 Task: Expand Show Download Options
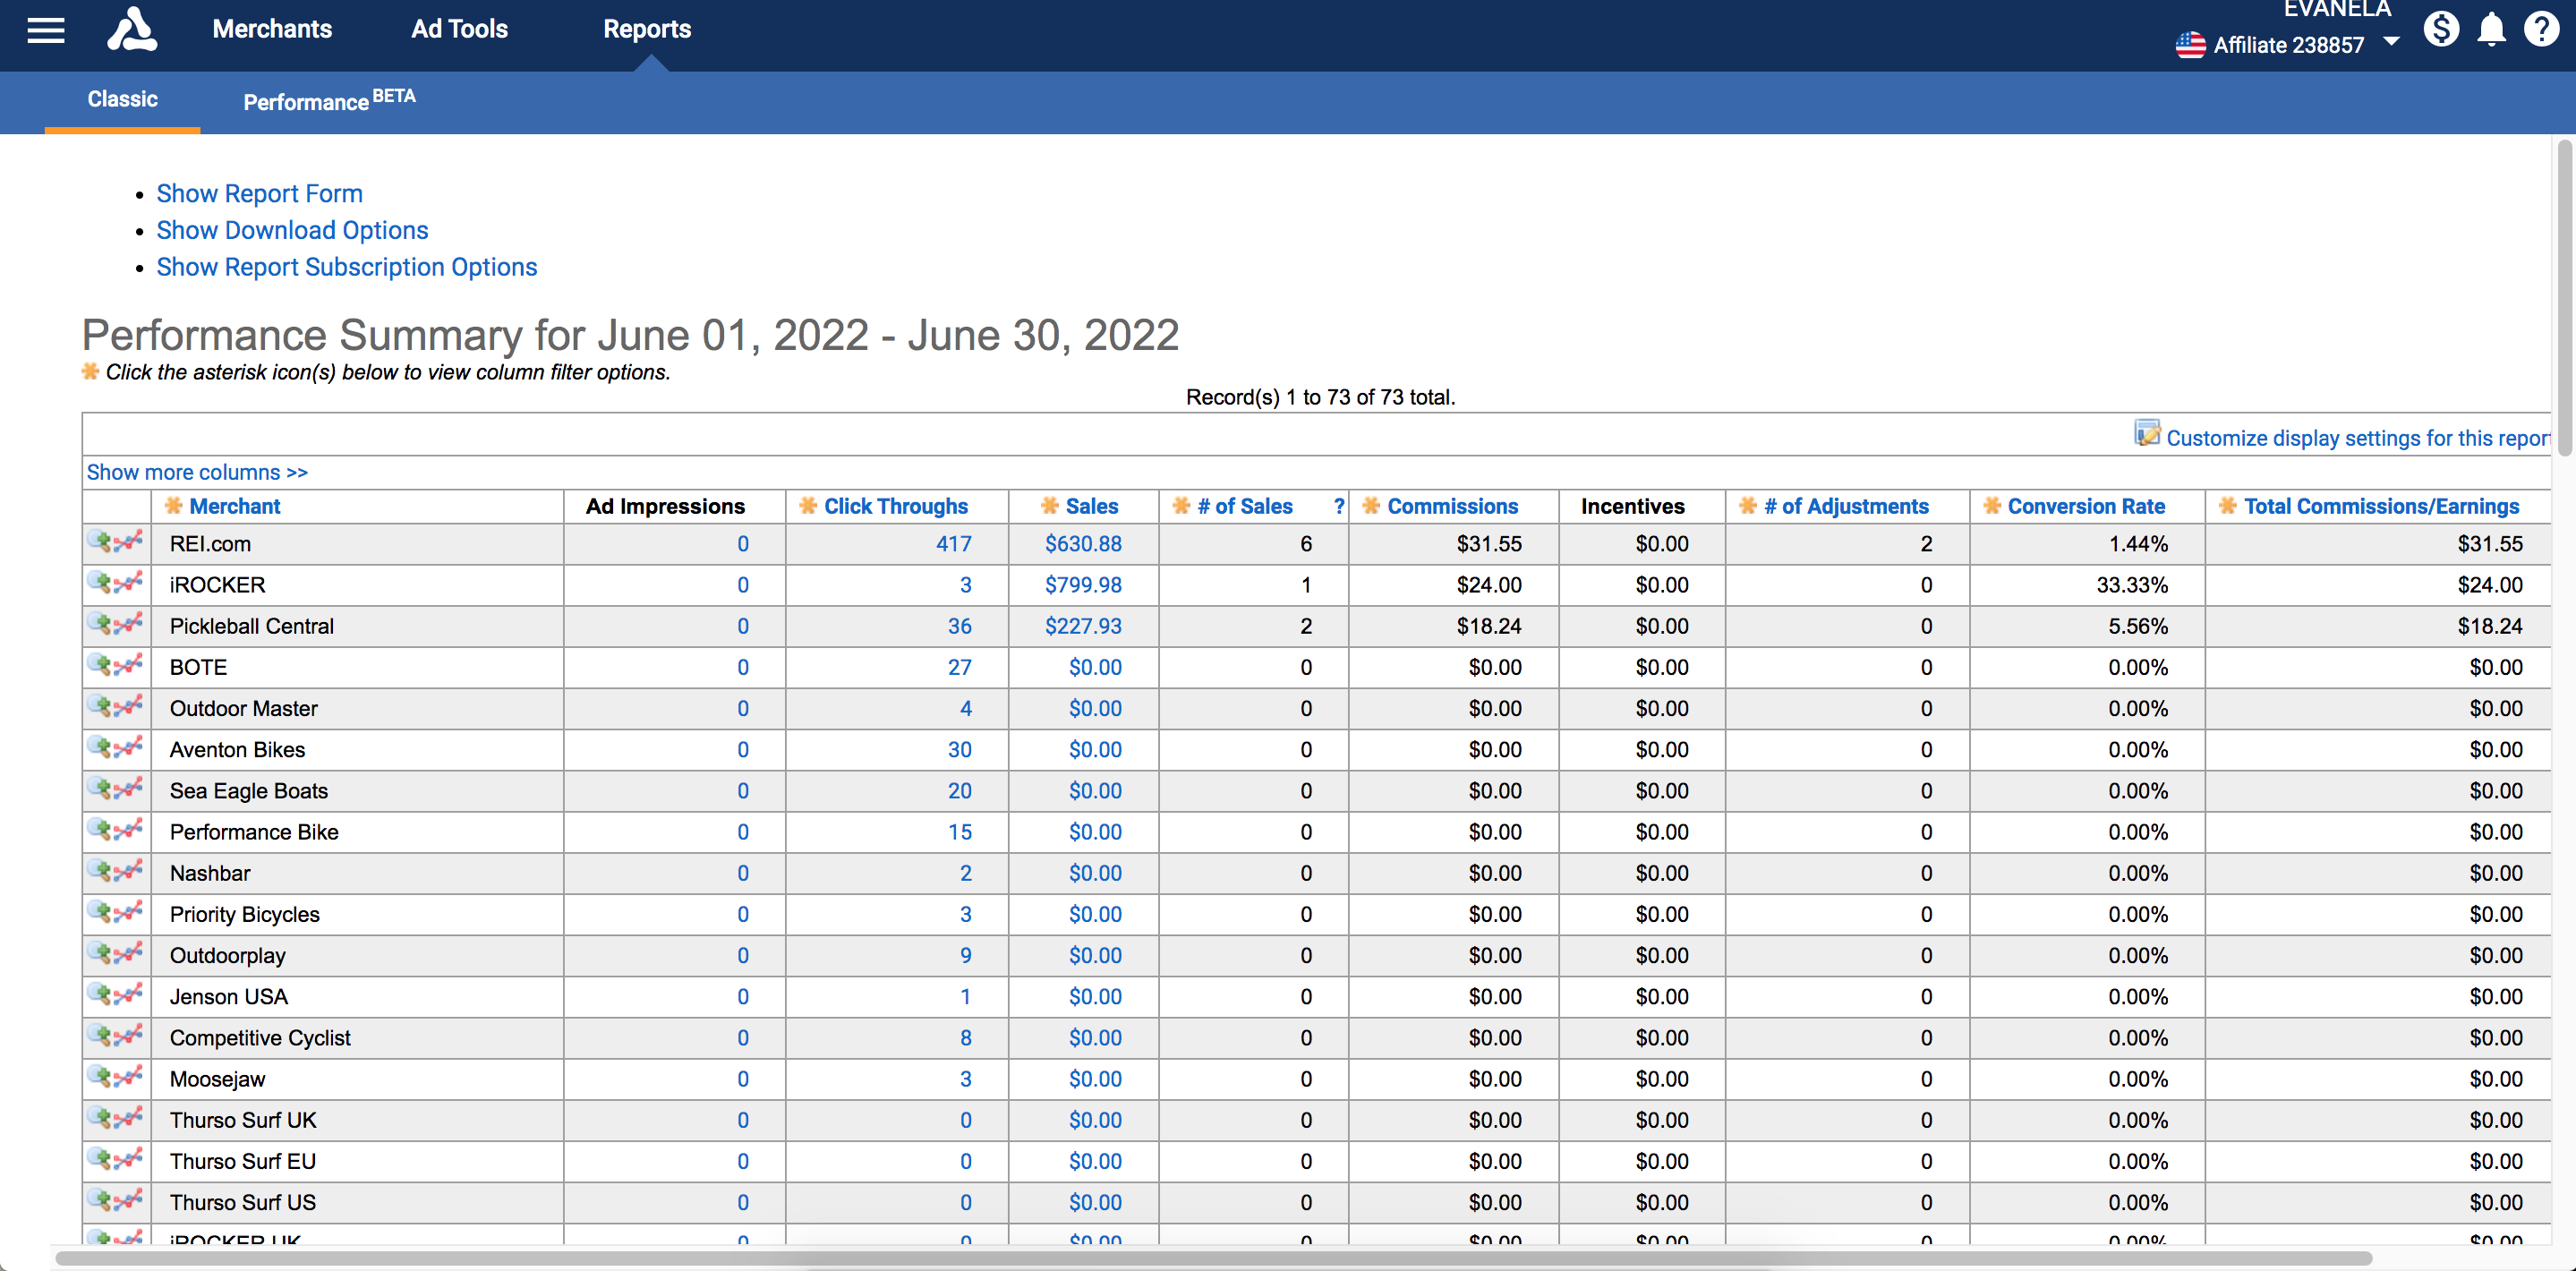click(x=292, y=230)
